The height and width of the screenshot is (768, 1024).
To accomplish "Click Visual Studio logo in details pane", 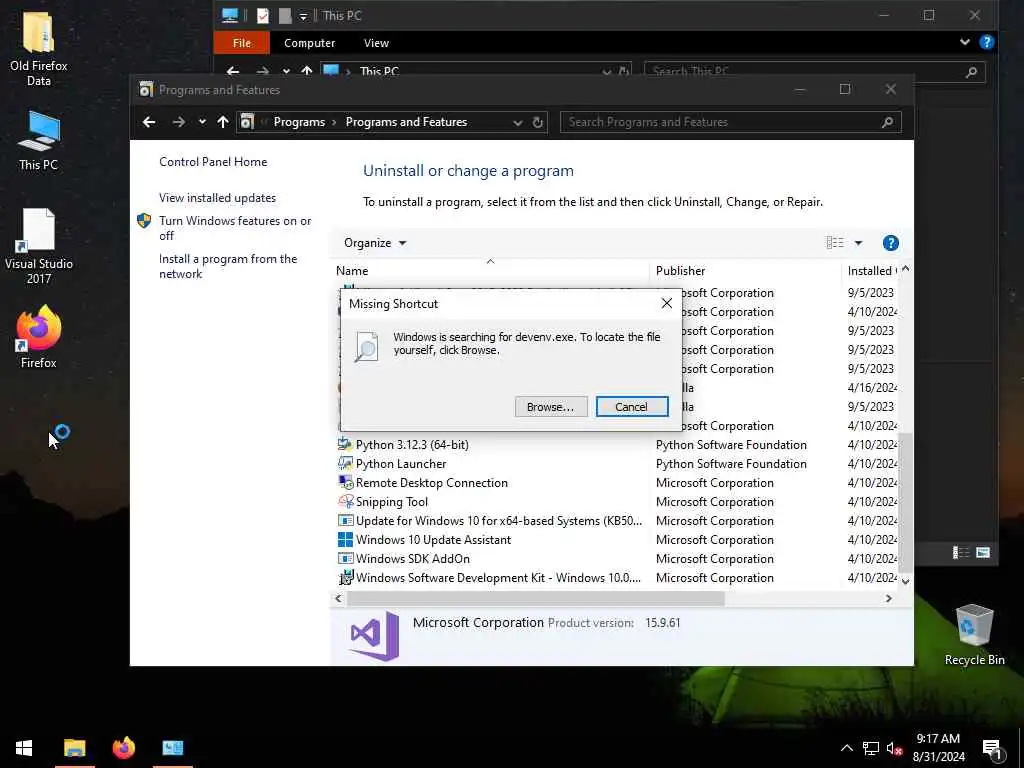I will click(374, 635).
